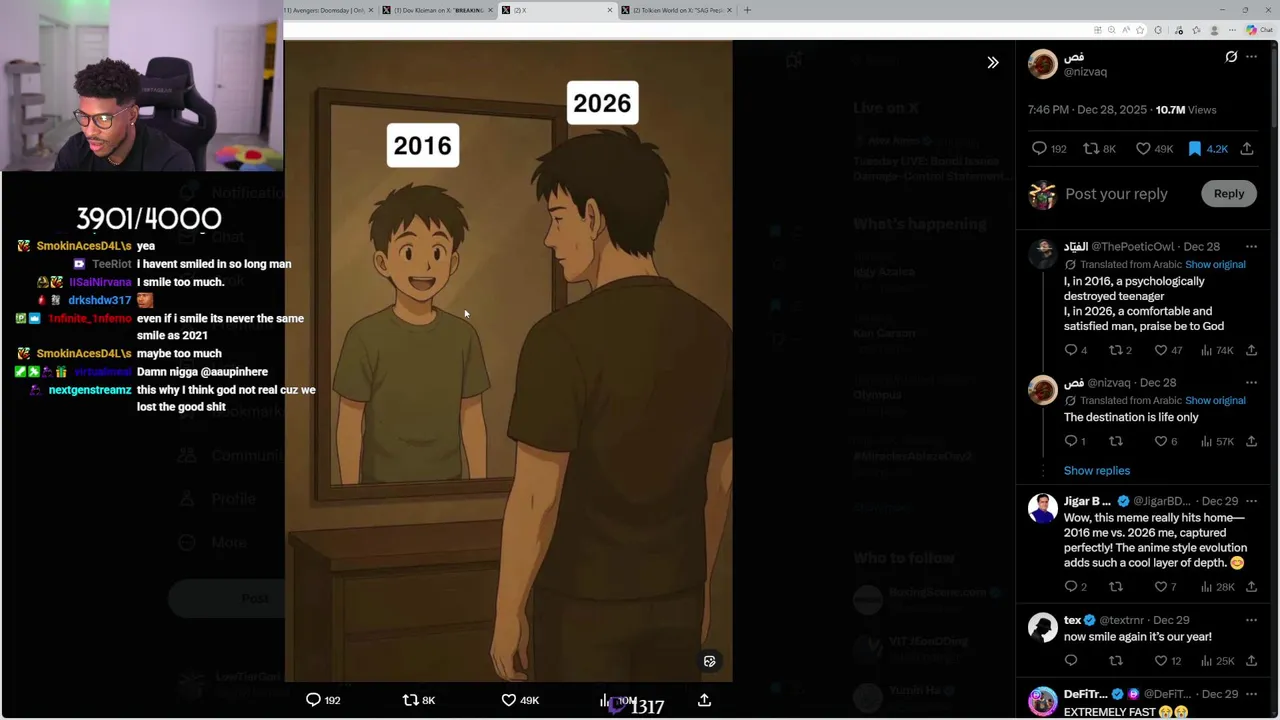The width and height of the screenshot is (1280, 720).
Task: Switch to 'Avengers: Doomsday' browser tab
Action: pyautogui.click(x=329, y=10)
